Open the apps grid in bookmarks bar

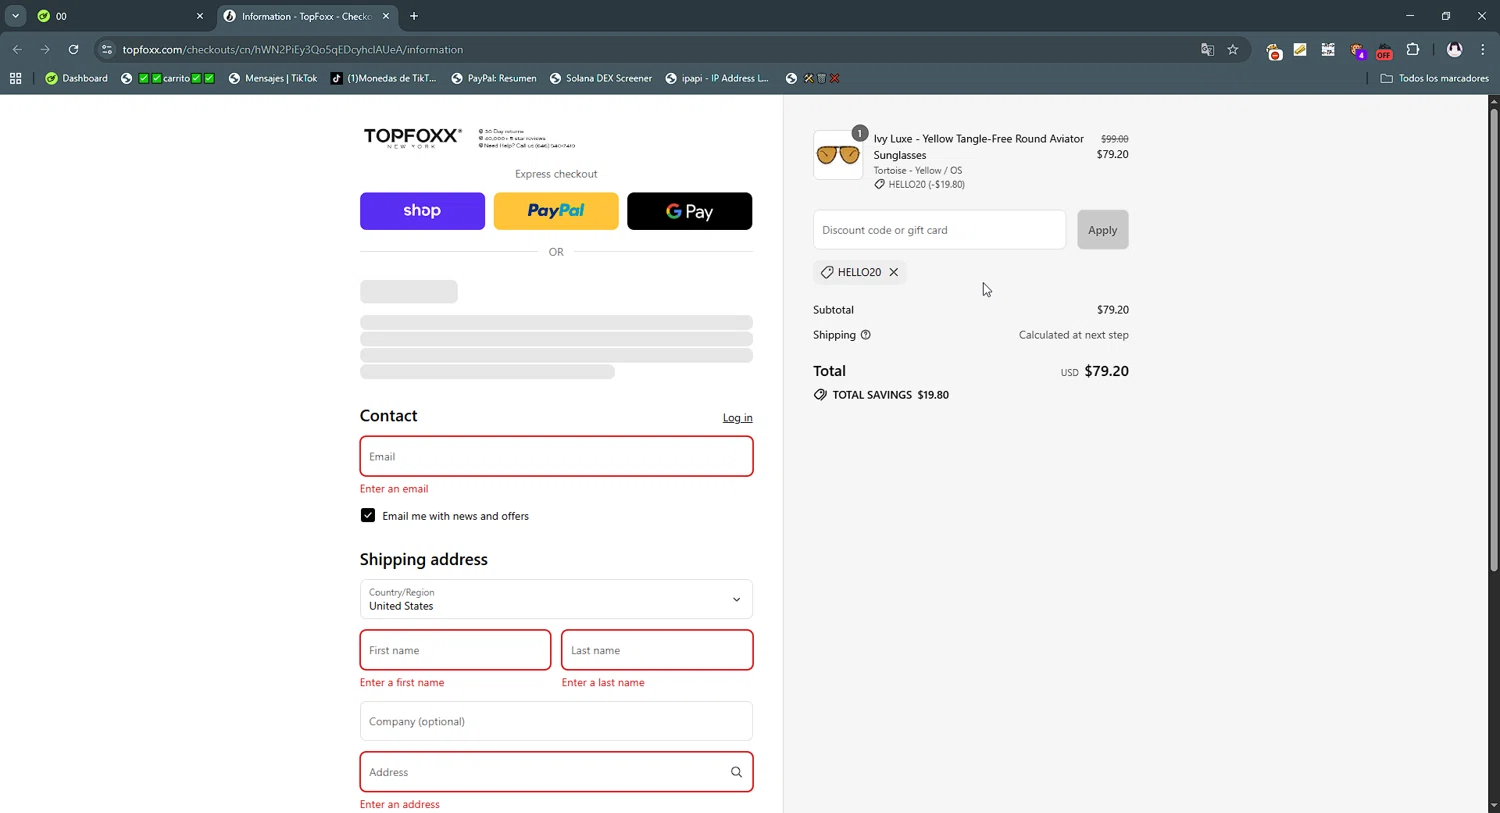click(15, 78)
